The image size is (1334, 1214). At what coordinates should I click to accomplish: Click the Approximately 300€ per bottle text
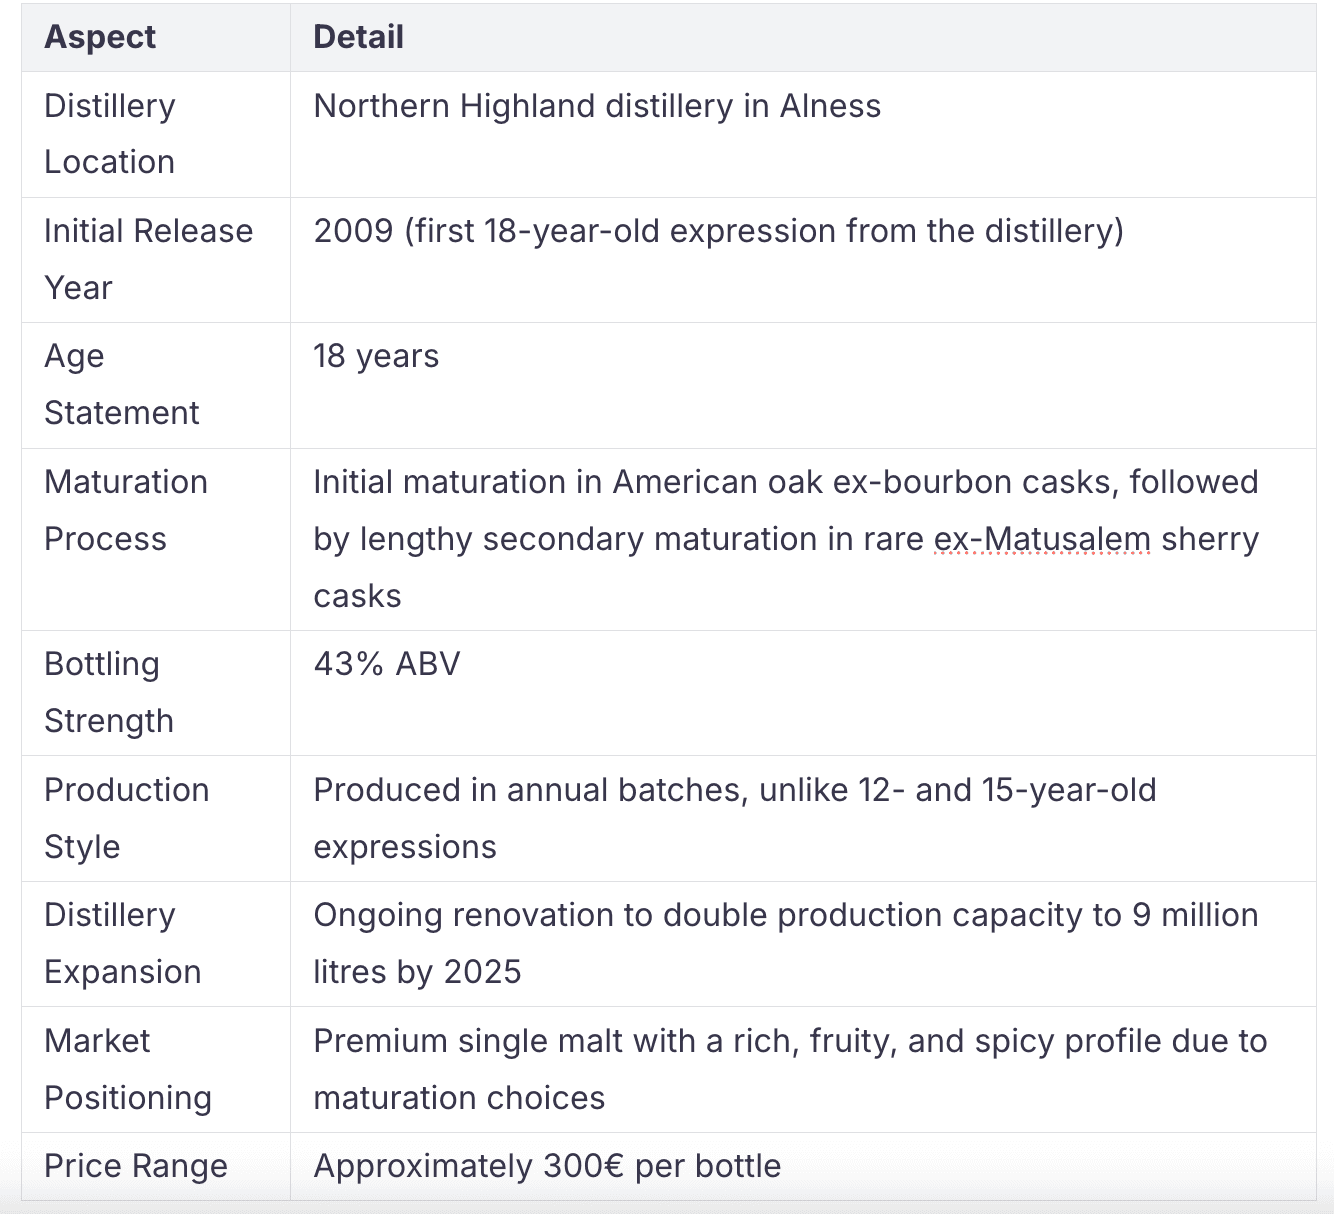(x=547, y=1166)
